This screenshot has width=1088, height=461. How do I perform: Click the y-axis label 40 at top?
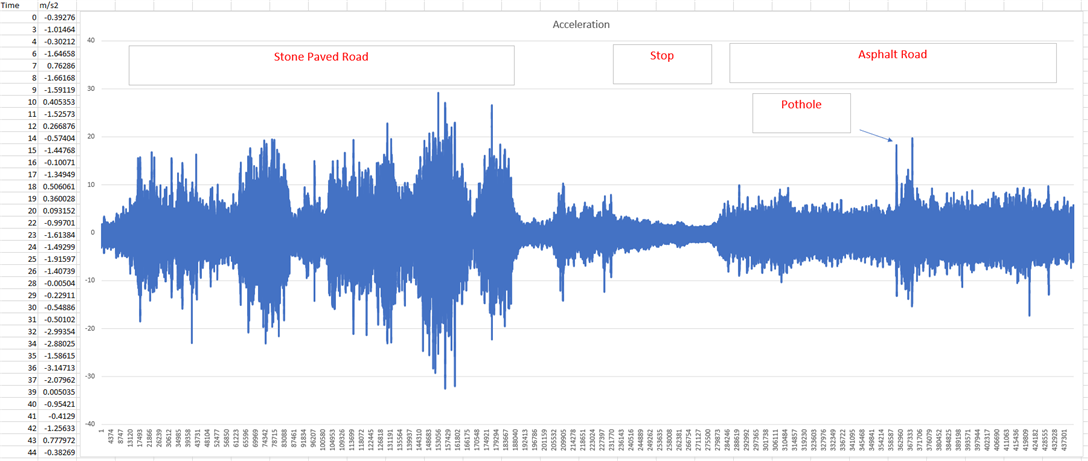(90, 41)
